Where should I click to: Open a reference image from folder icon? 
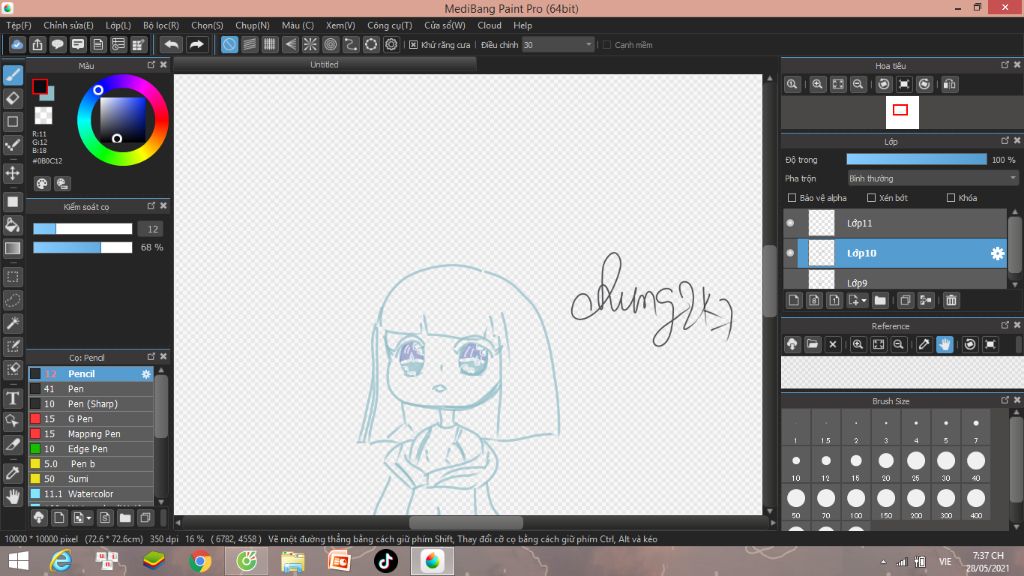pyautogui.click(x=812, y=344)
